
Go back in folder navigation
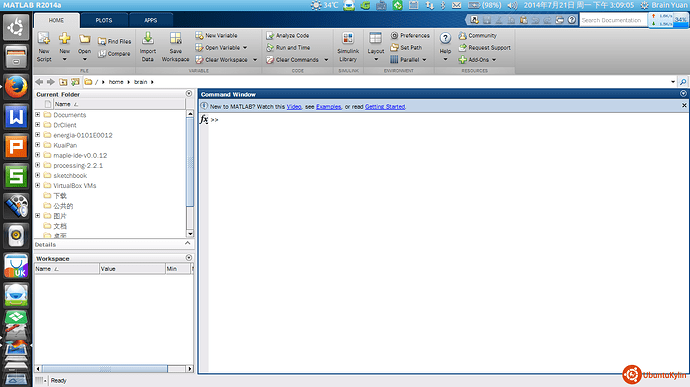point(39,82)
